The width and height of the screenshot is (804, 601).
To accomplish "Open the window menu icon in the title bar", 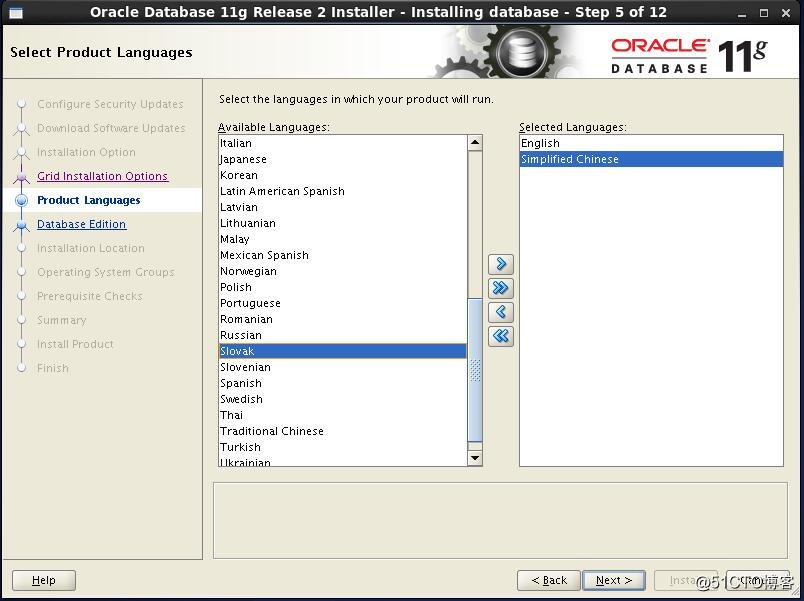I will [x=16, y=13].
